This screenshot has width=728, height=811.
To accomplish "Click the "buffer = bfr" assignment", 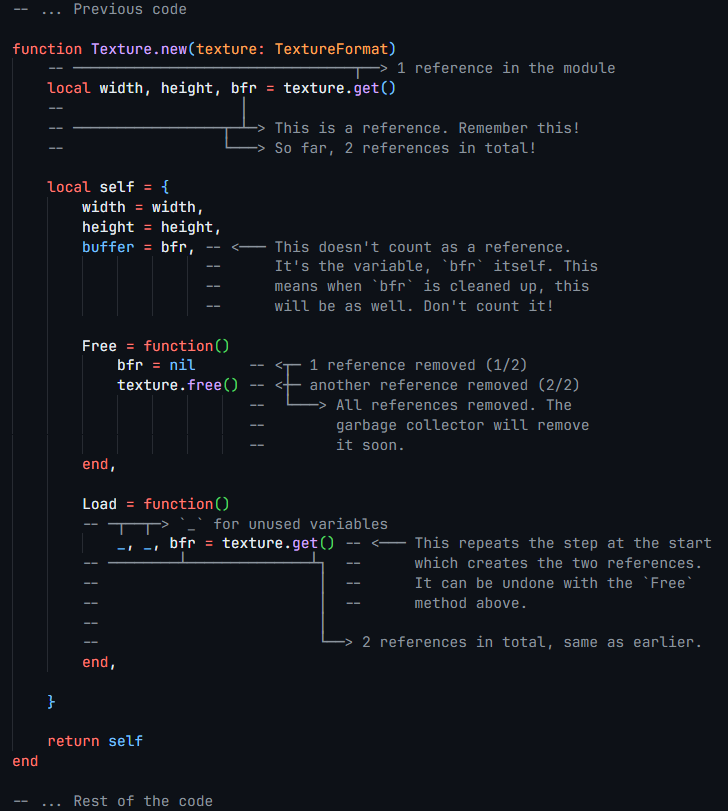I will (135, 247).
